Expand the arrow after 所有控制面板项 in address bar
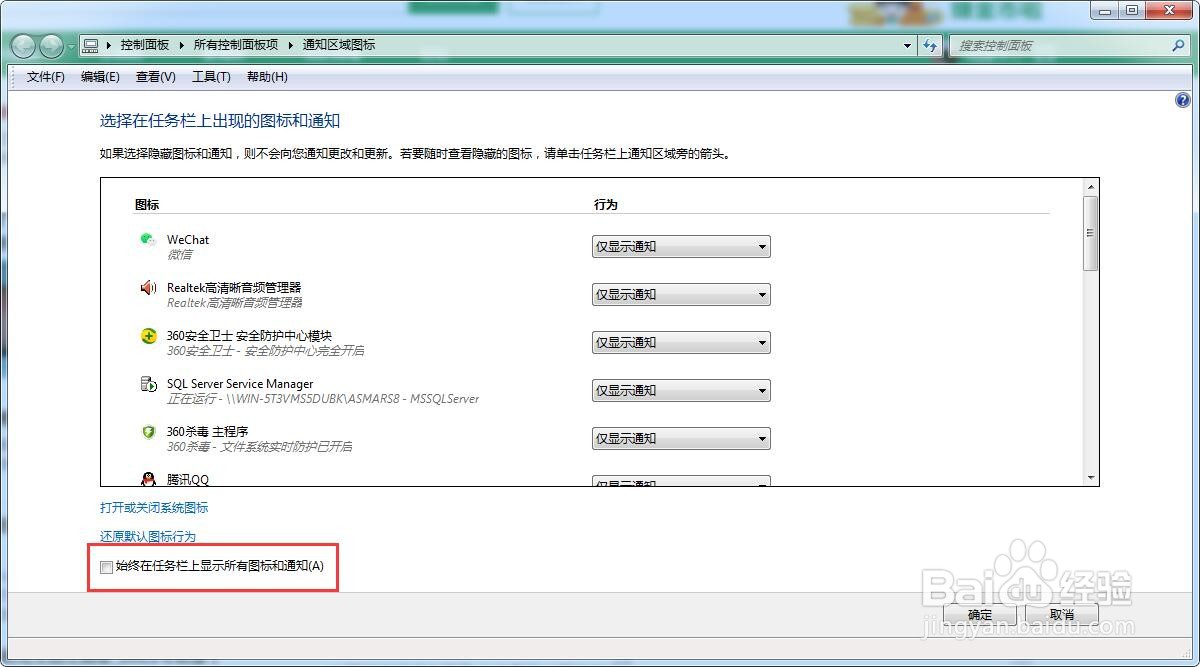Screen dimensions: 1200x667 click(291, 45)
